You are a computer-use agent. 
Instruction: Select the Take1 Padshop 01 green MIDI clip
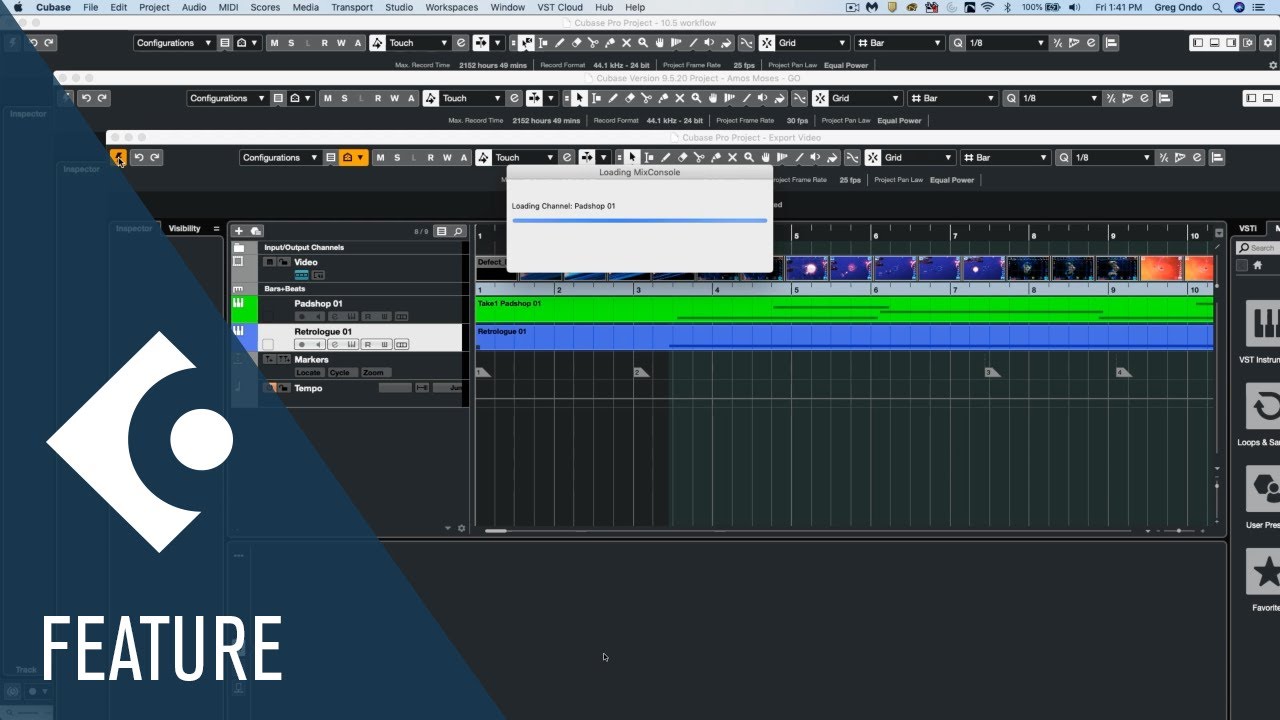coord(844,309)
